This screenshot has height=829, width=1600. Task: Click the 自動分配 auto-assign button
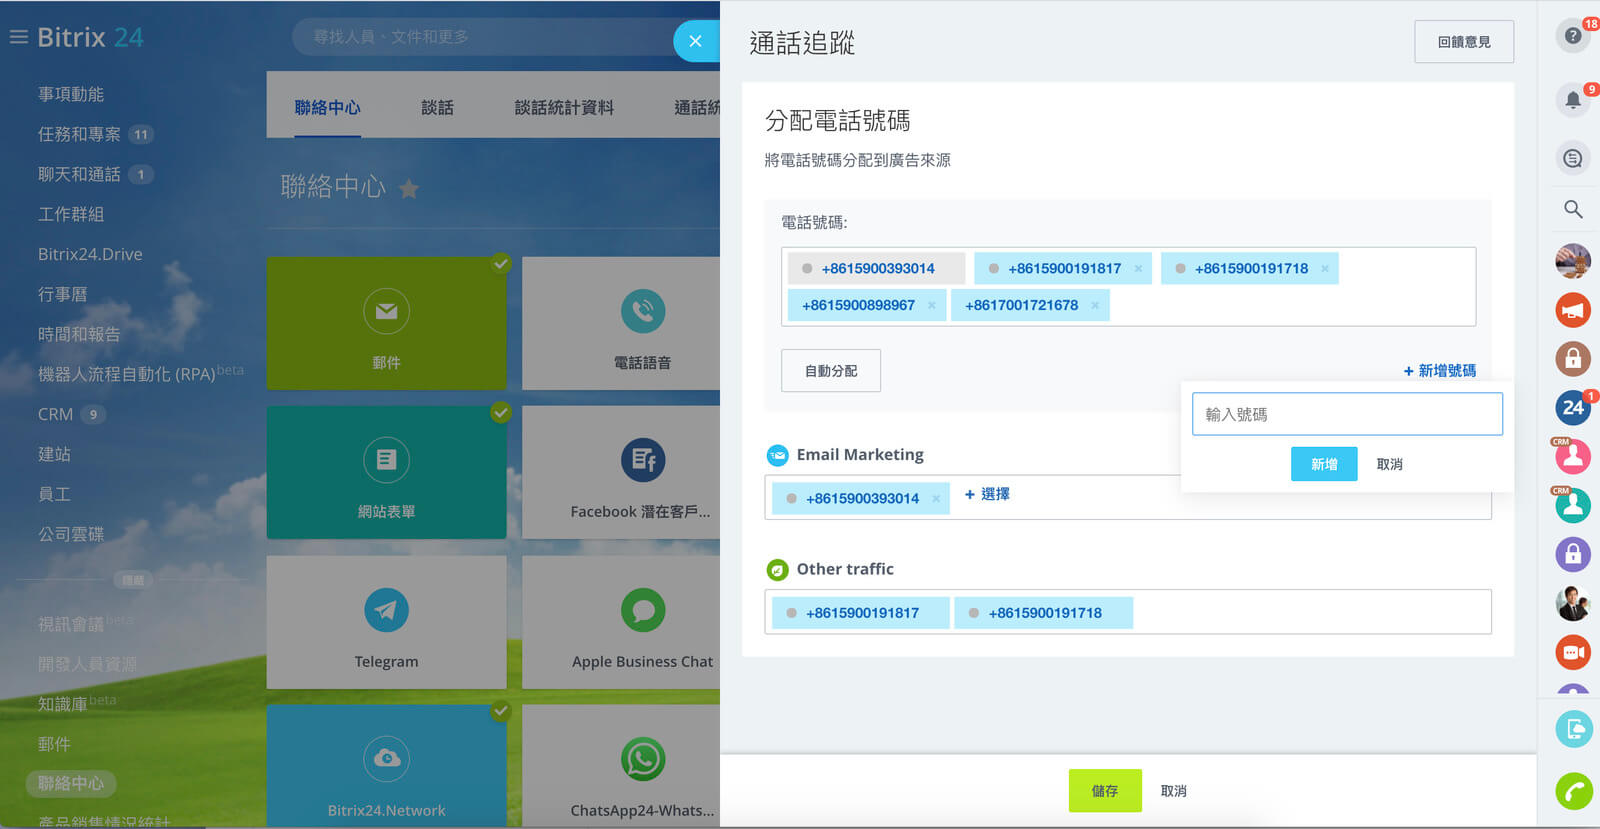[x=831, y=371]
